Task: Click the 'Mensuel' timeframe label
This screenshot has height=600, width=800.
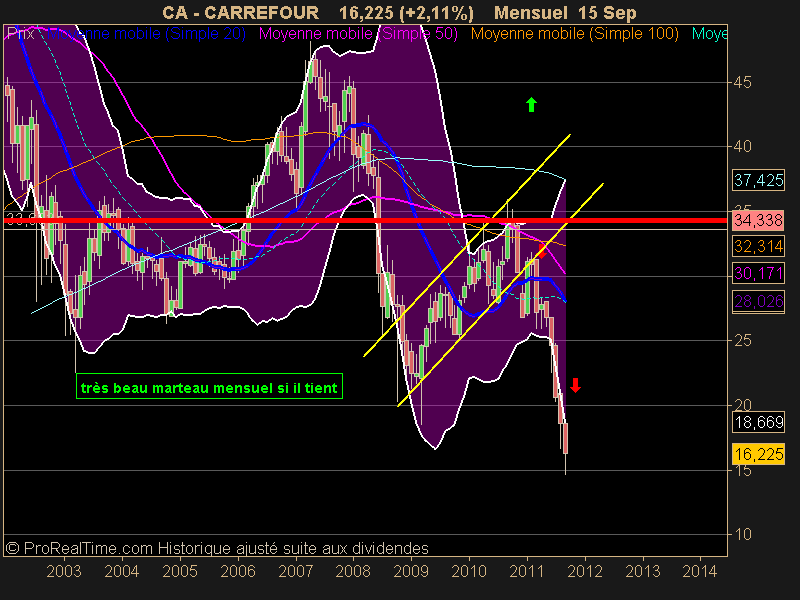Action: click(531, 13)
